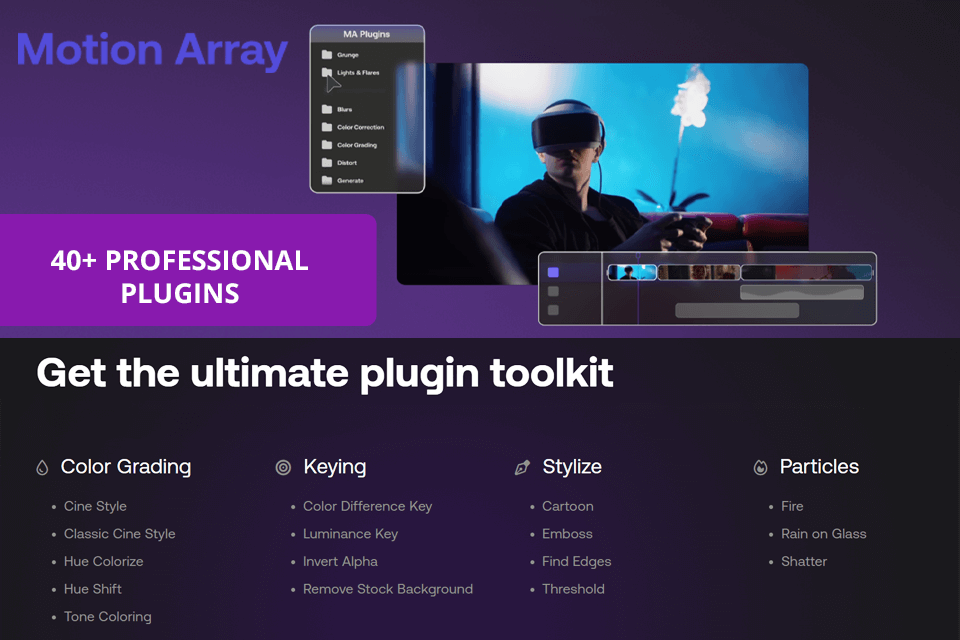Click the Particles flame icon
This screenshot has height=640, width=960.
760,468
